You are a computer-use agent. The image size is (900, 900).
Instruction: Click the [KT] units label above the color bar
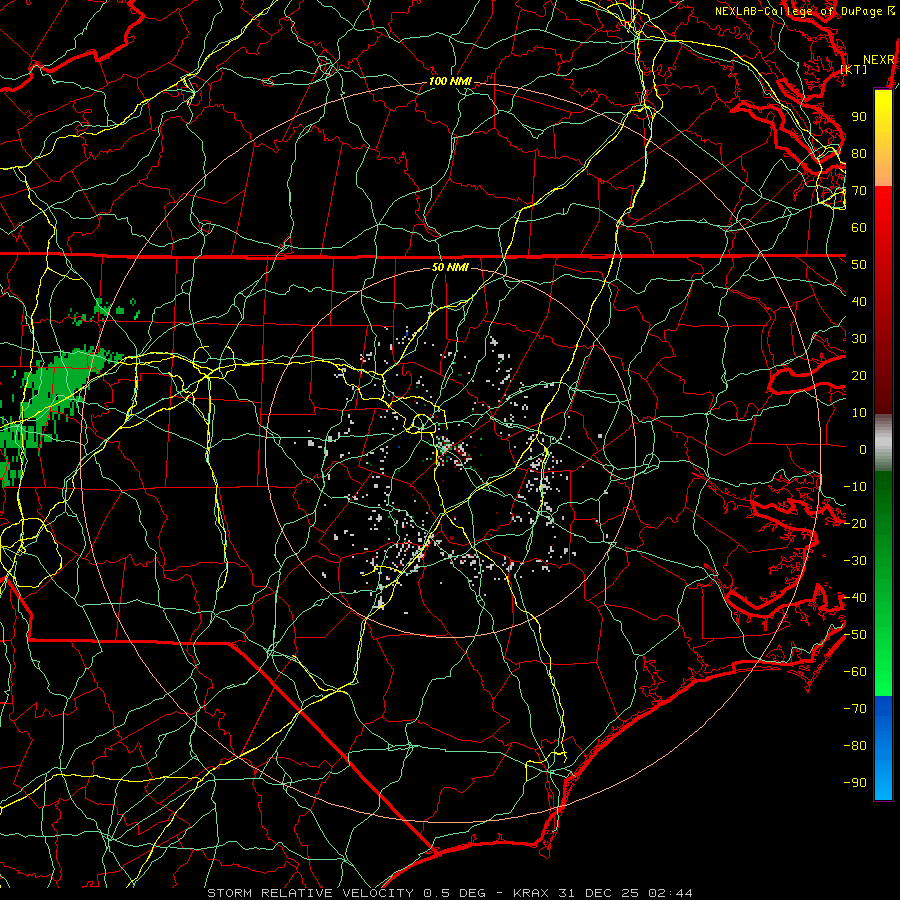(x=853, y=69)
